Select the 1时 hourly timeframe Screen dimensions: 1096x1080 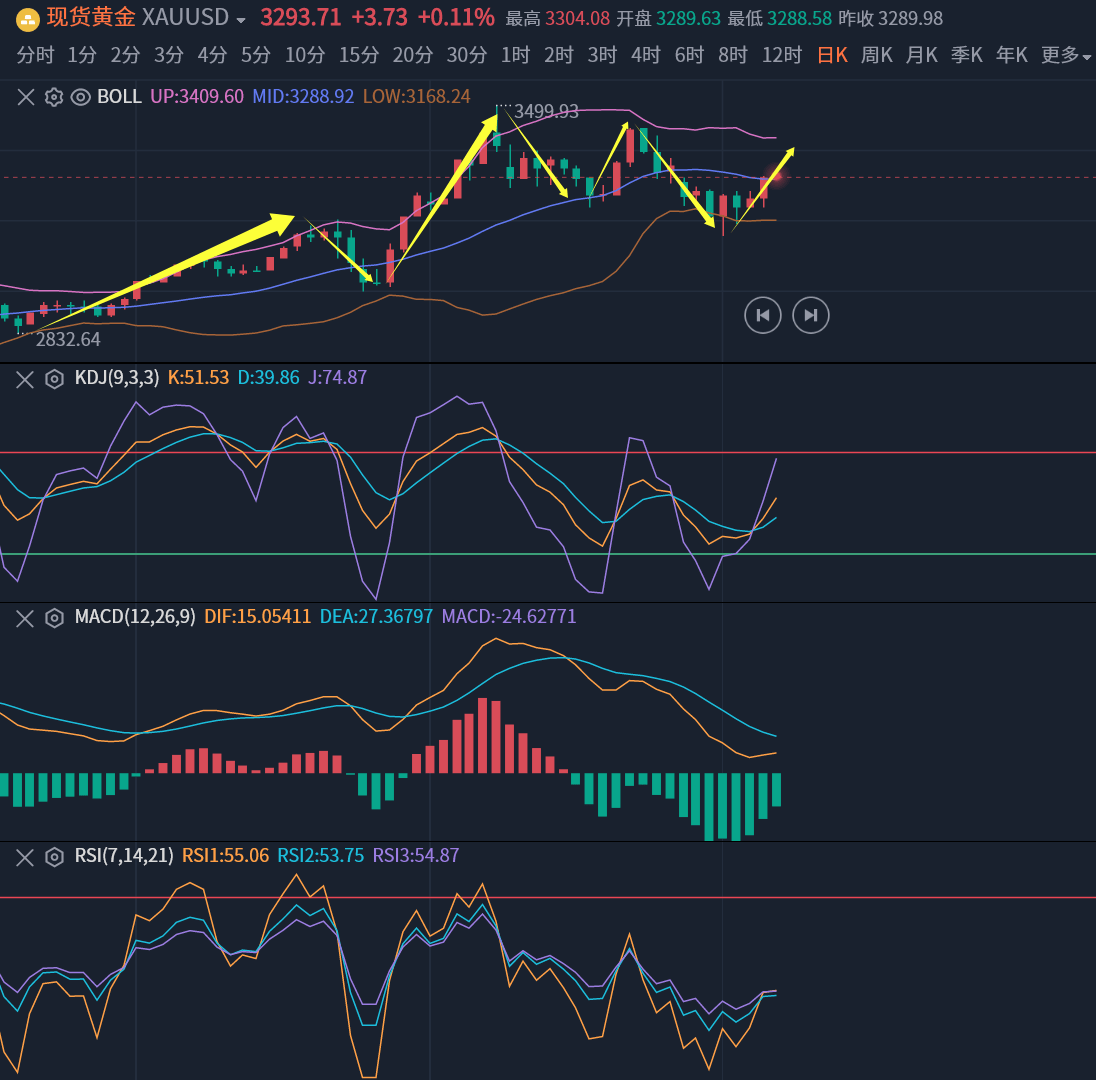(x=515, y=56)
